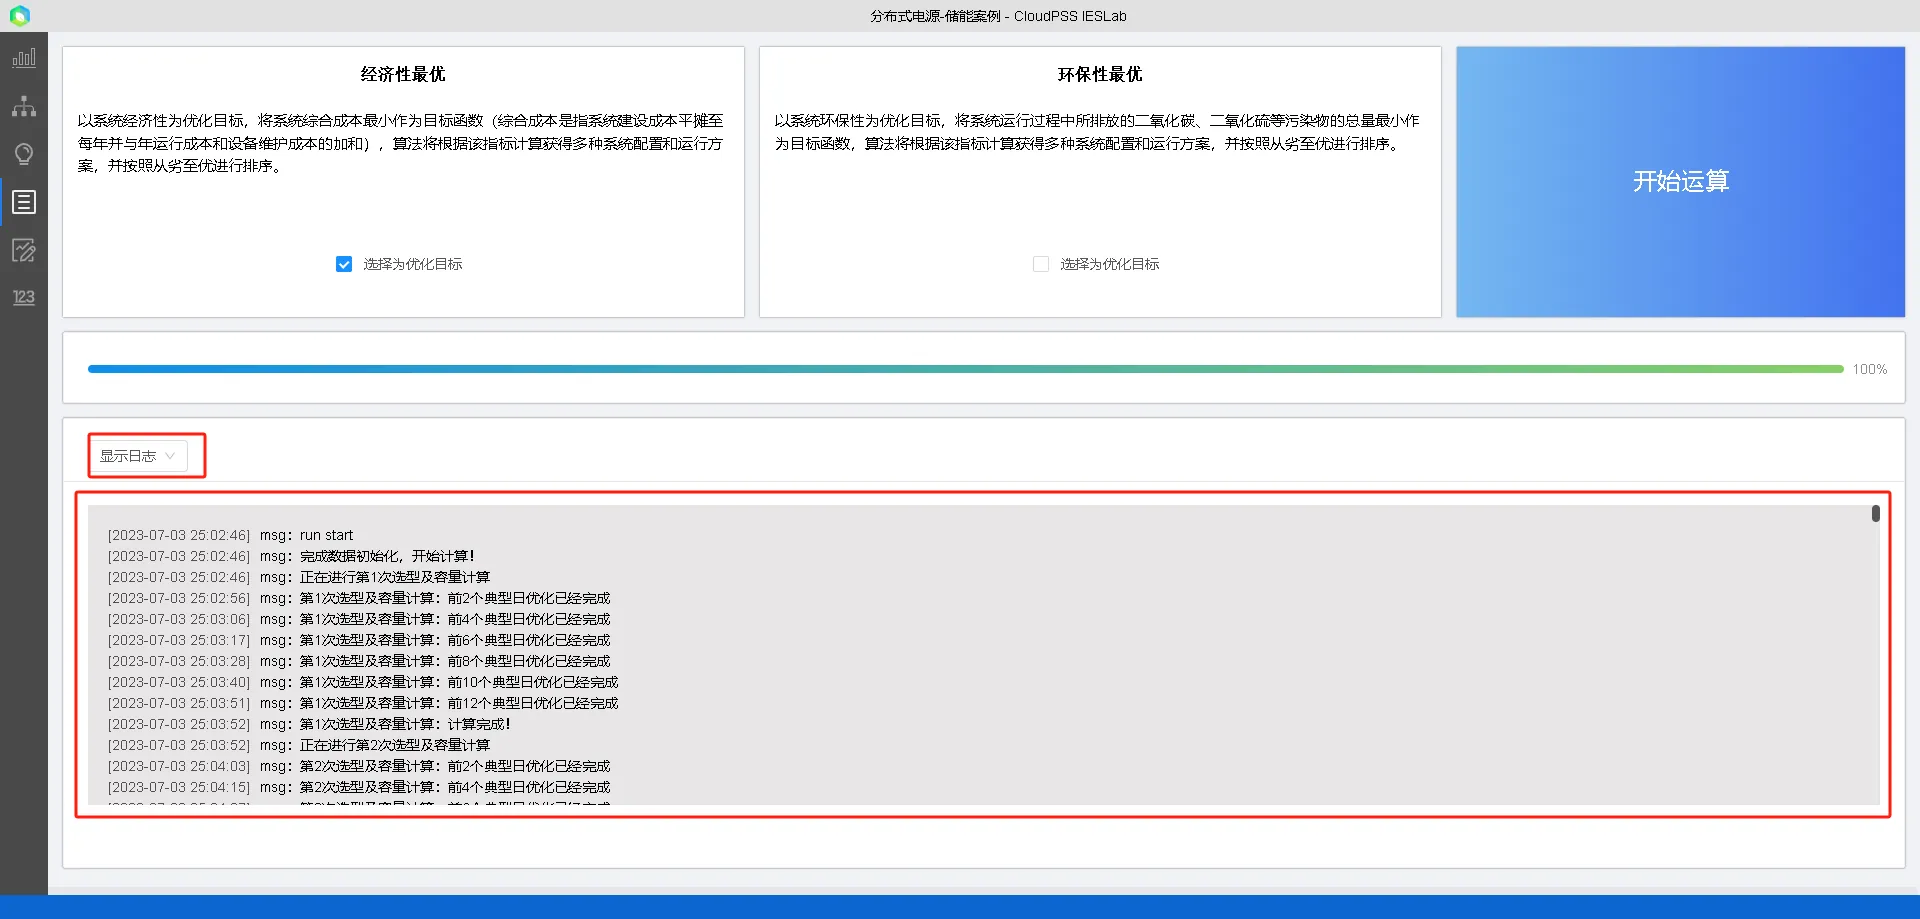Click the 环保性最优 card heading
This screenshot has height=919, width=1920.
pyautogui.click(x=1100, y=75)
